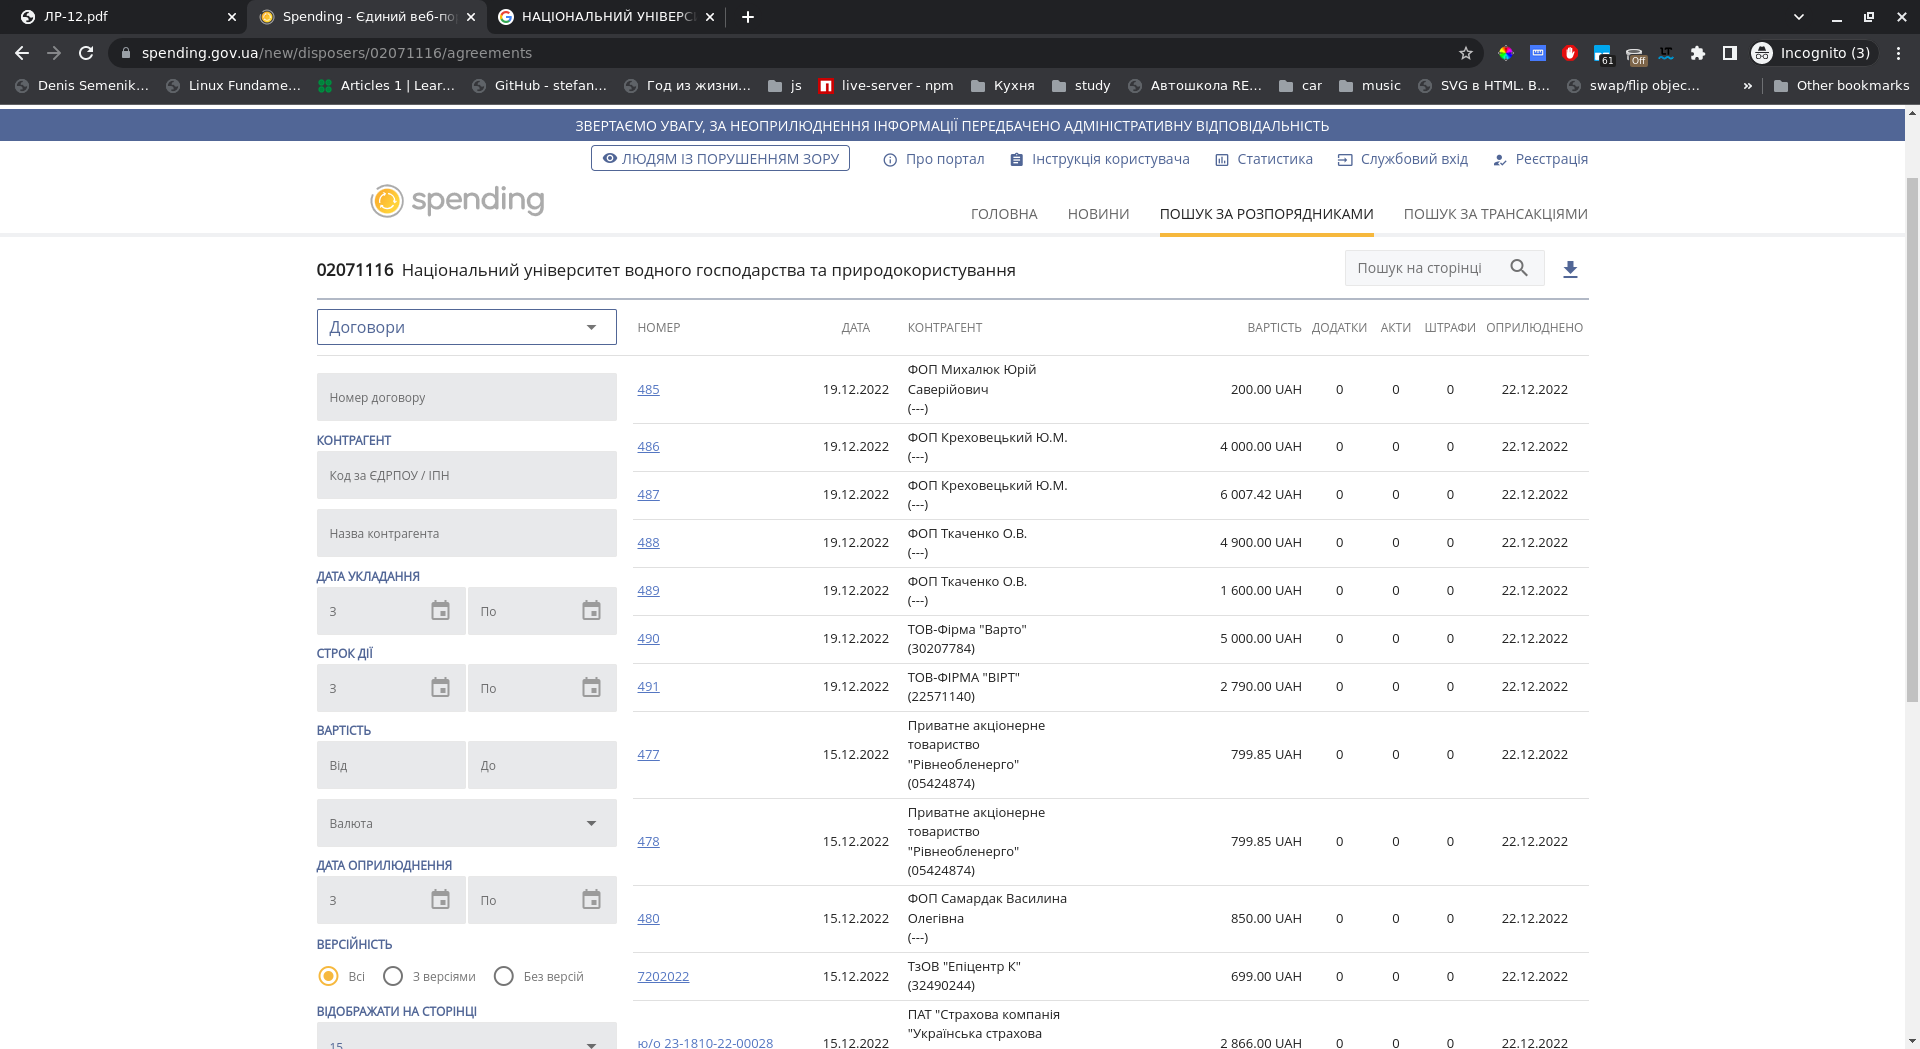The height and width of the screenshot is (1049, 1920).
Task: Select the 'З версіями' radio button
Action: [393, 976]
